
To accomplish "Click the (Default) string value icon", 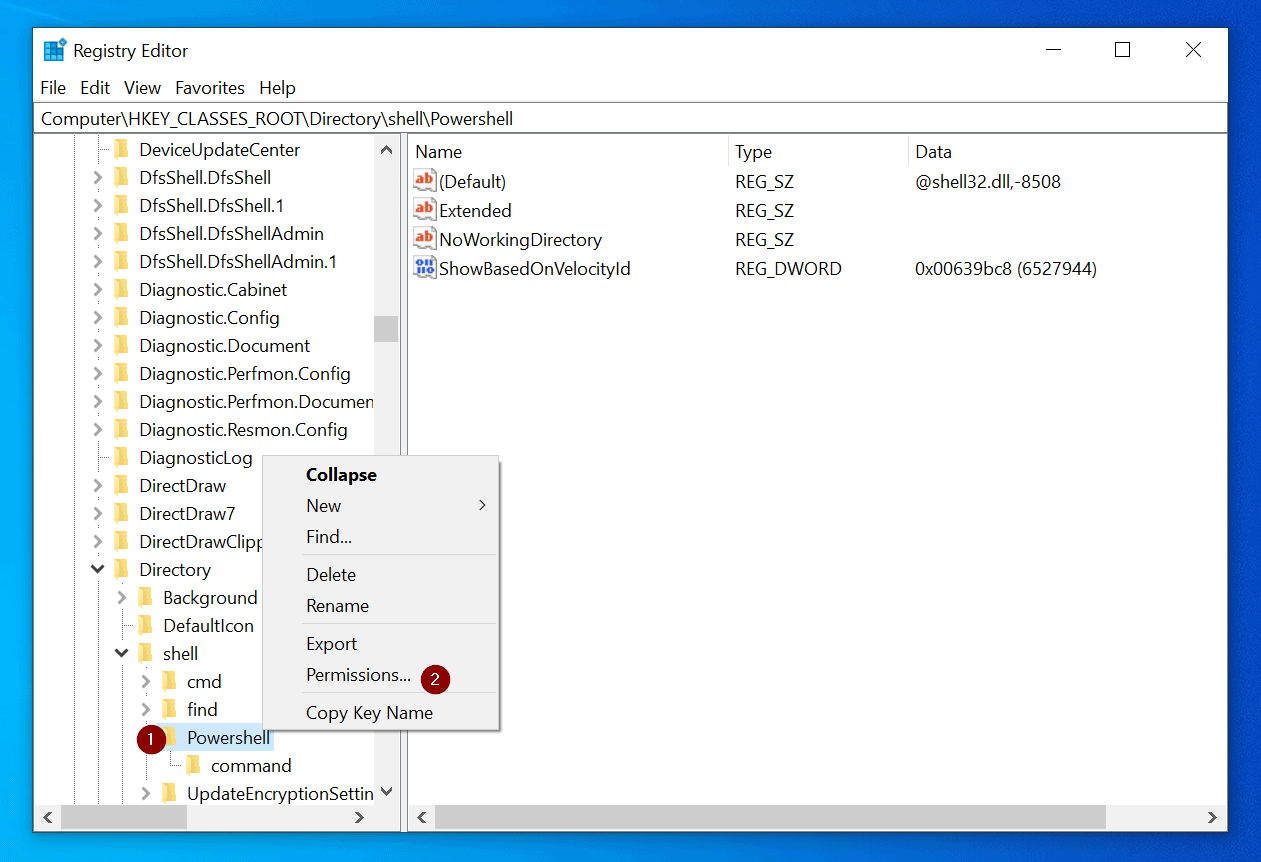I will point(425,181).
